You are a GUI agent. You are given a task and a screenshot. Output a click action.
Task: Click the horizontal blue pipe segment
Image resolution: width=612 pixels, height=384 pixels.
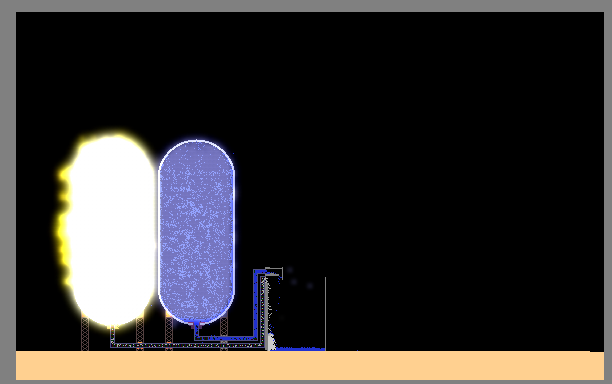(x=225, y=338)
